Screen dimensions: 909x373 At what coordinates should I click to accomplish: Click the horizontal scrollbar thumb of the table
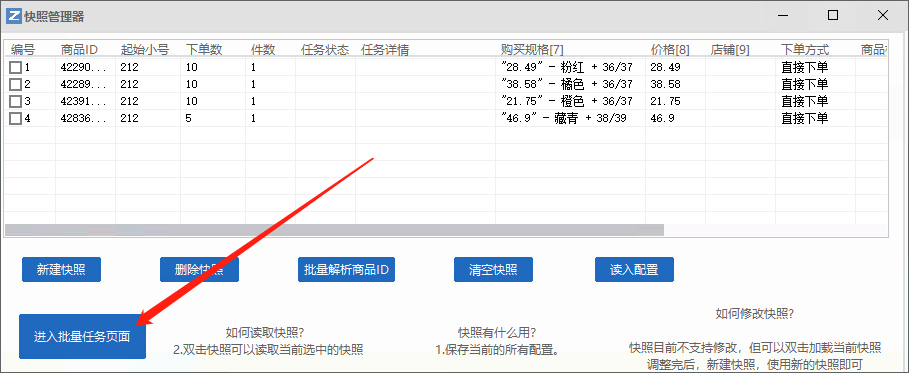tap(334, 230)
